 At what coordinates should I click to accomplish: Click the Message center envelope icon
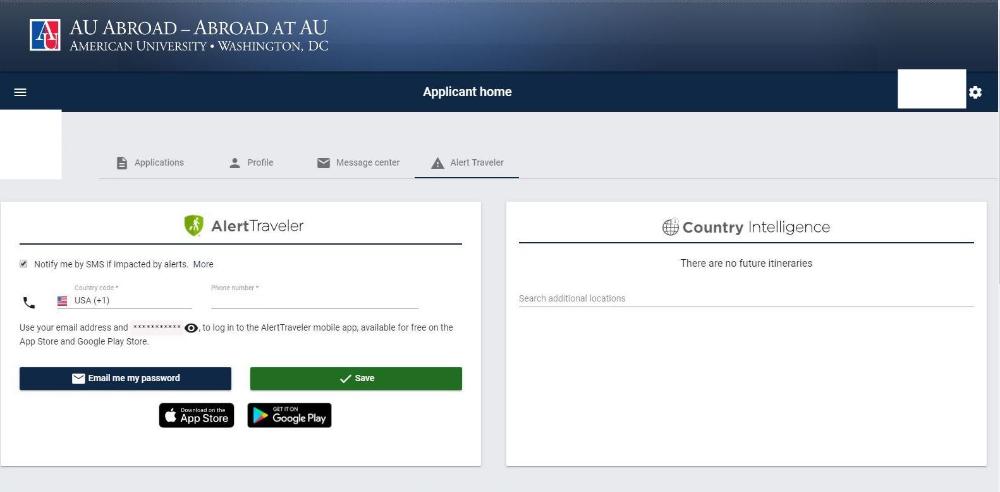coord(323,163)
